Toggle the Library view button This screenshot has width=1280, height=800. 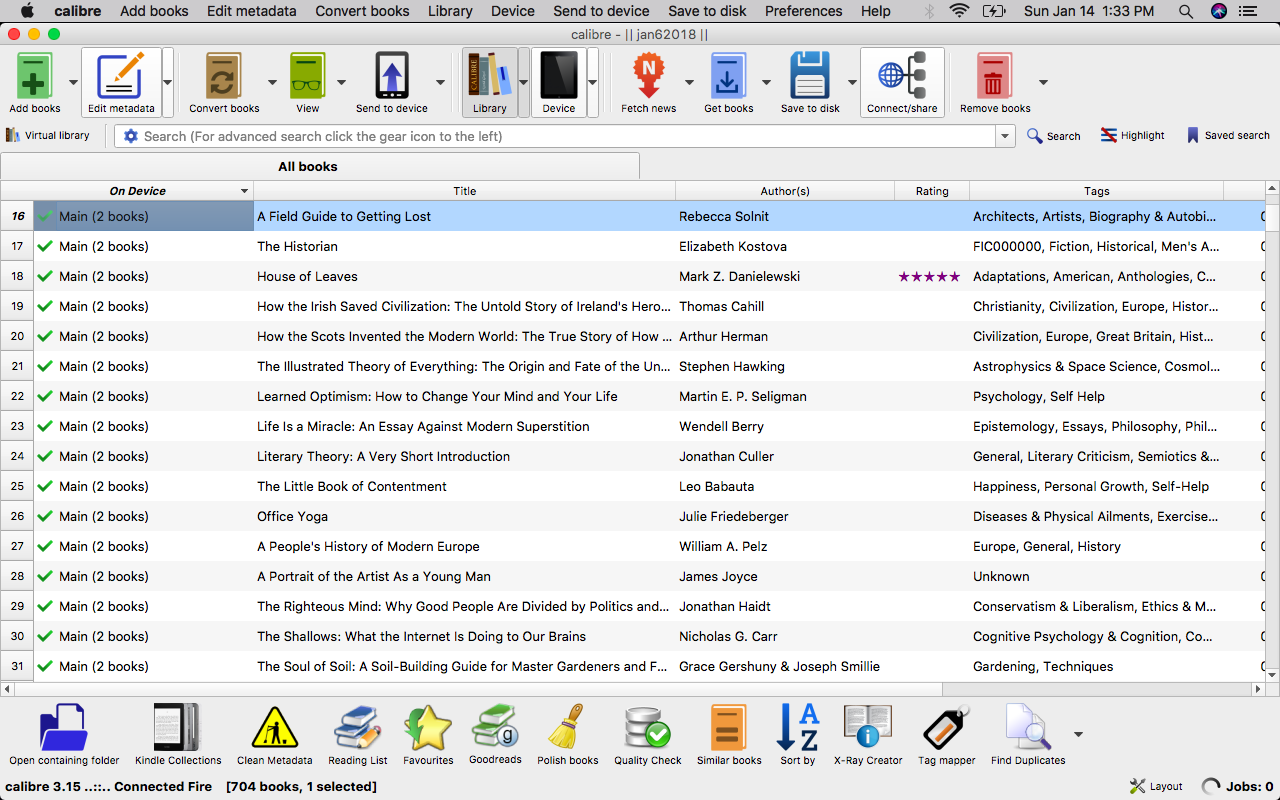pos(489,80)
